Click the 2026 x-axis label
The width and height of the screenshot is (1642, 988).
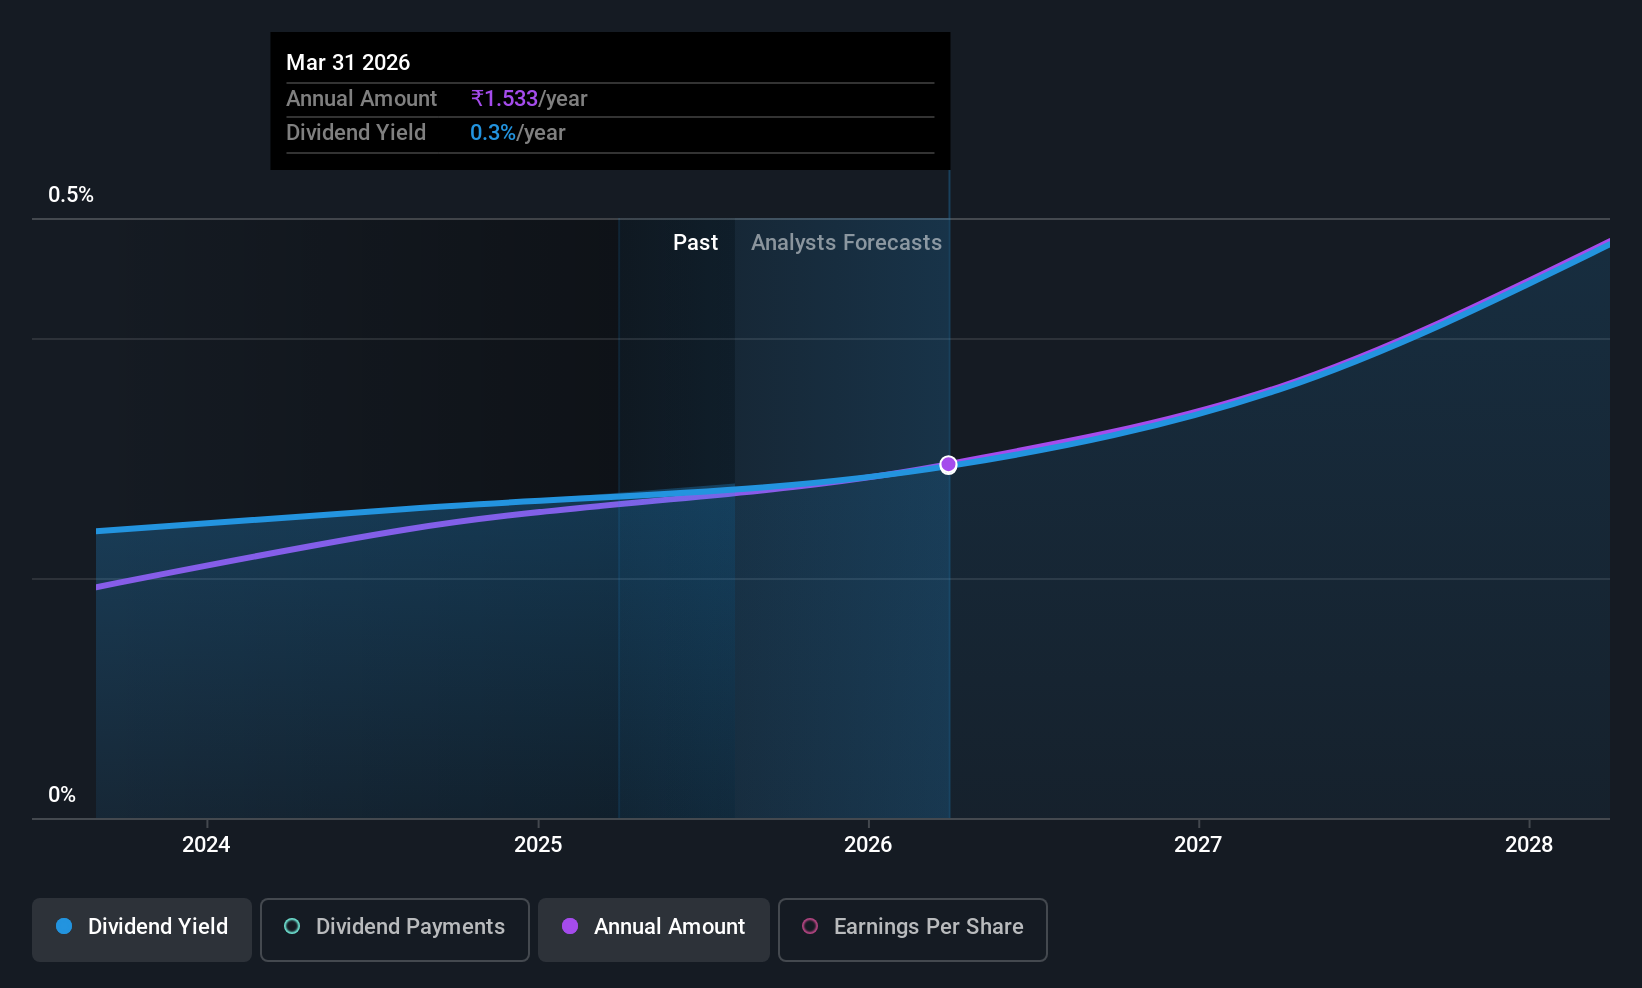(868, 844)
